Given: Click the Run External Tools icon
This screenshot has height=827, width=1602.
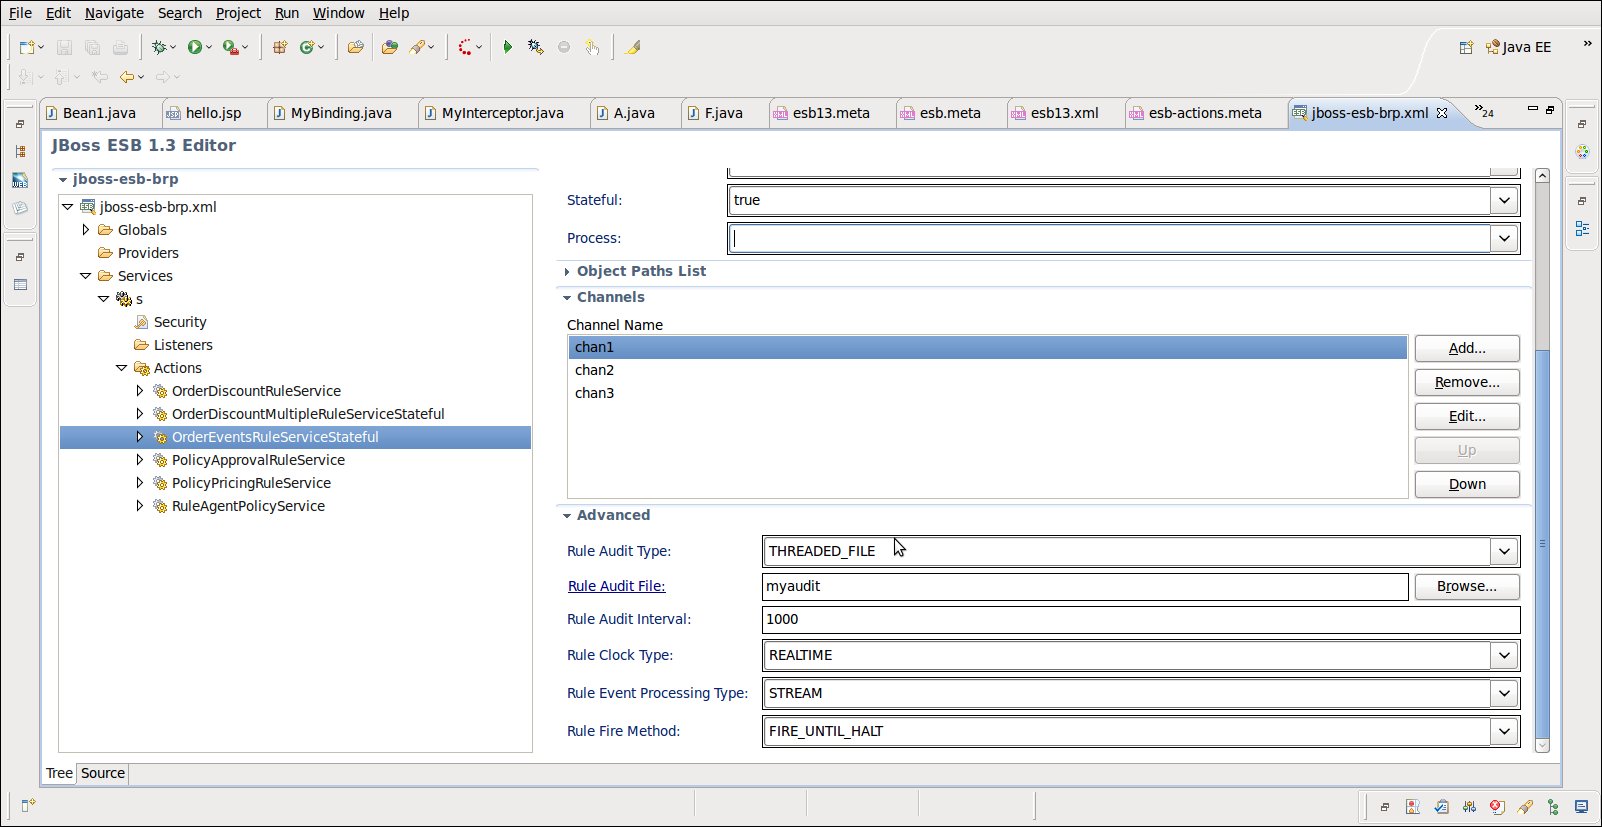Looking at the screenshot, I should [x=230, y=47].
